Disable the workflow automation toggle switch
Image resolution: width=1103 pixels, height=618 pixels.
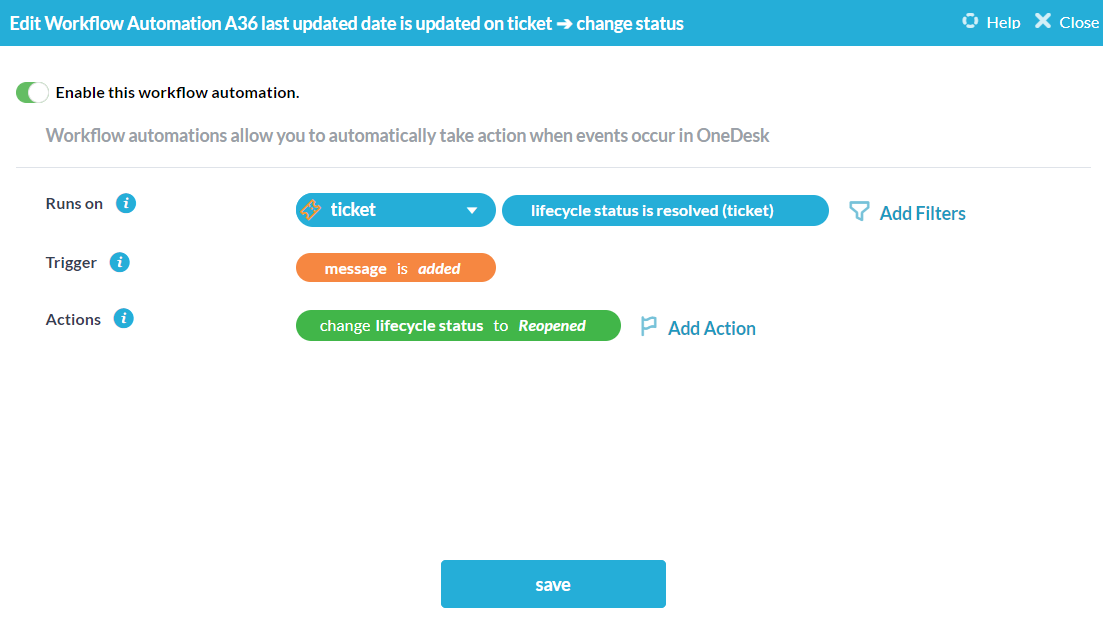pyautogui.click(x=32, y=93)
